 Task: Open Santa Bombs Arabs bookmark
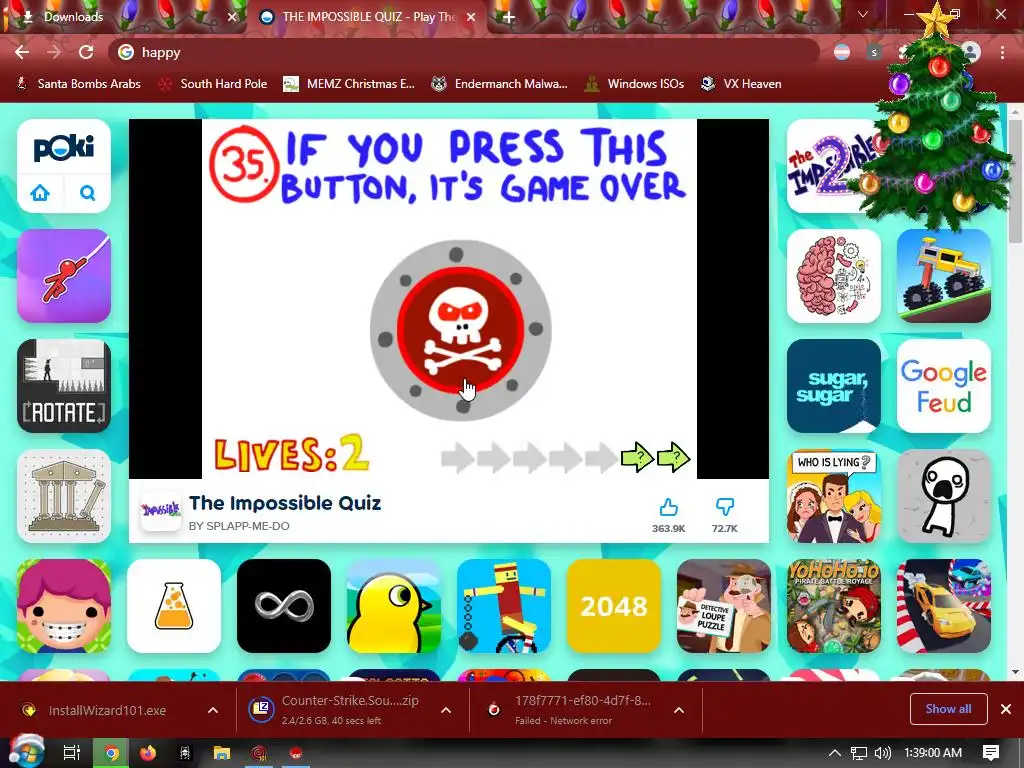[78, 84]
